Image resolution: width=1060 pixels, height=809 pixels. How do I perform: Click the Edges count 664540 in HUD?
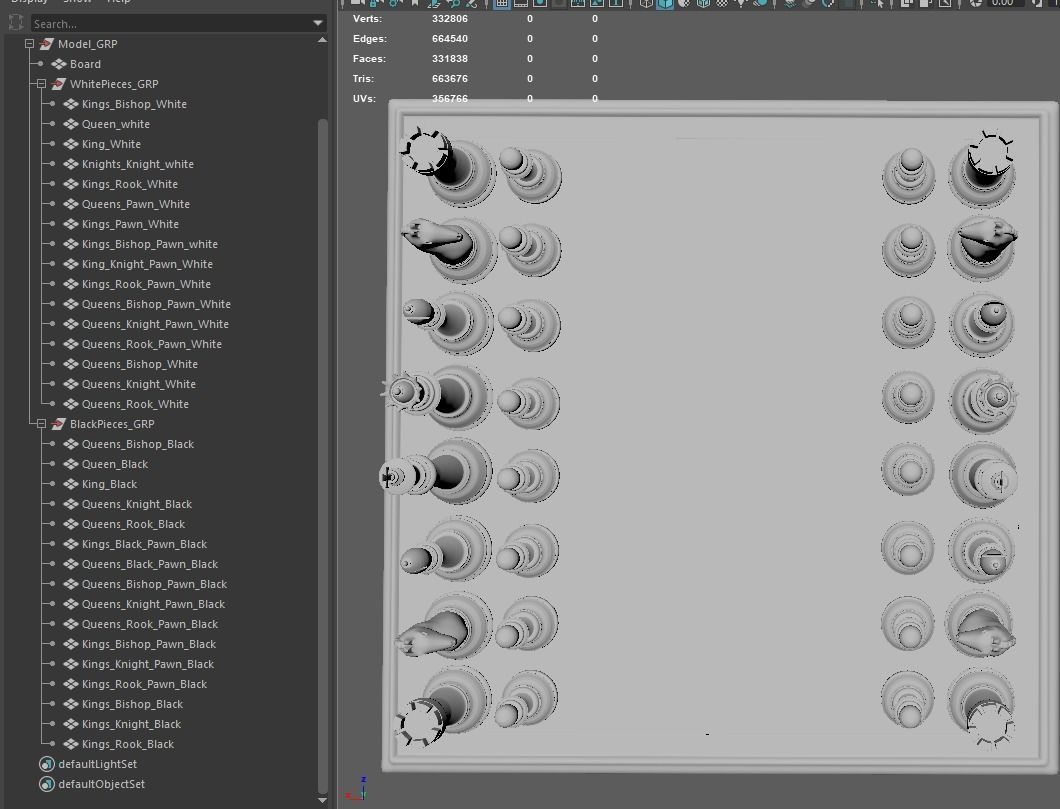tap(450, 39)
